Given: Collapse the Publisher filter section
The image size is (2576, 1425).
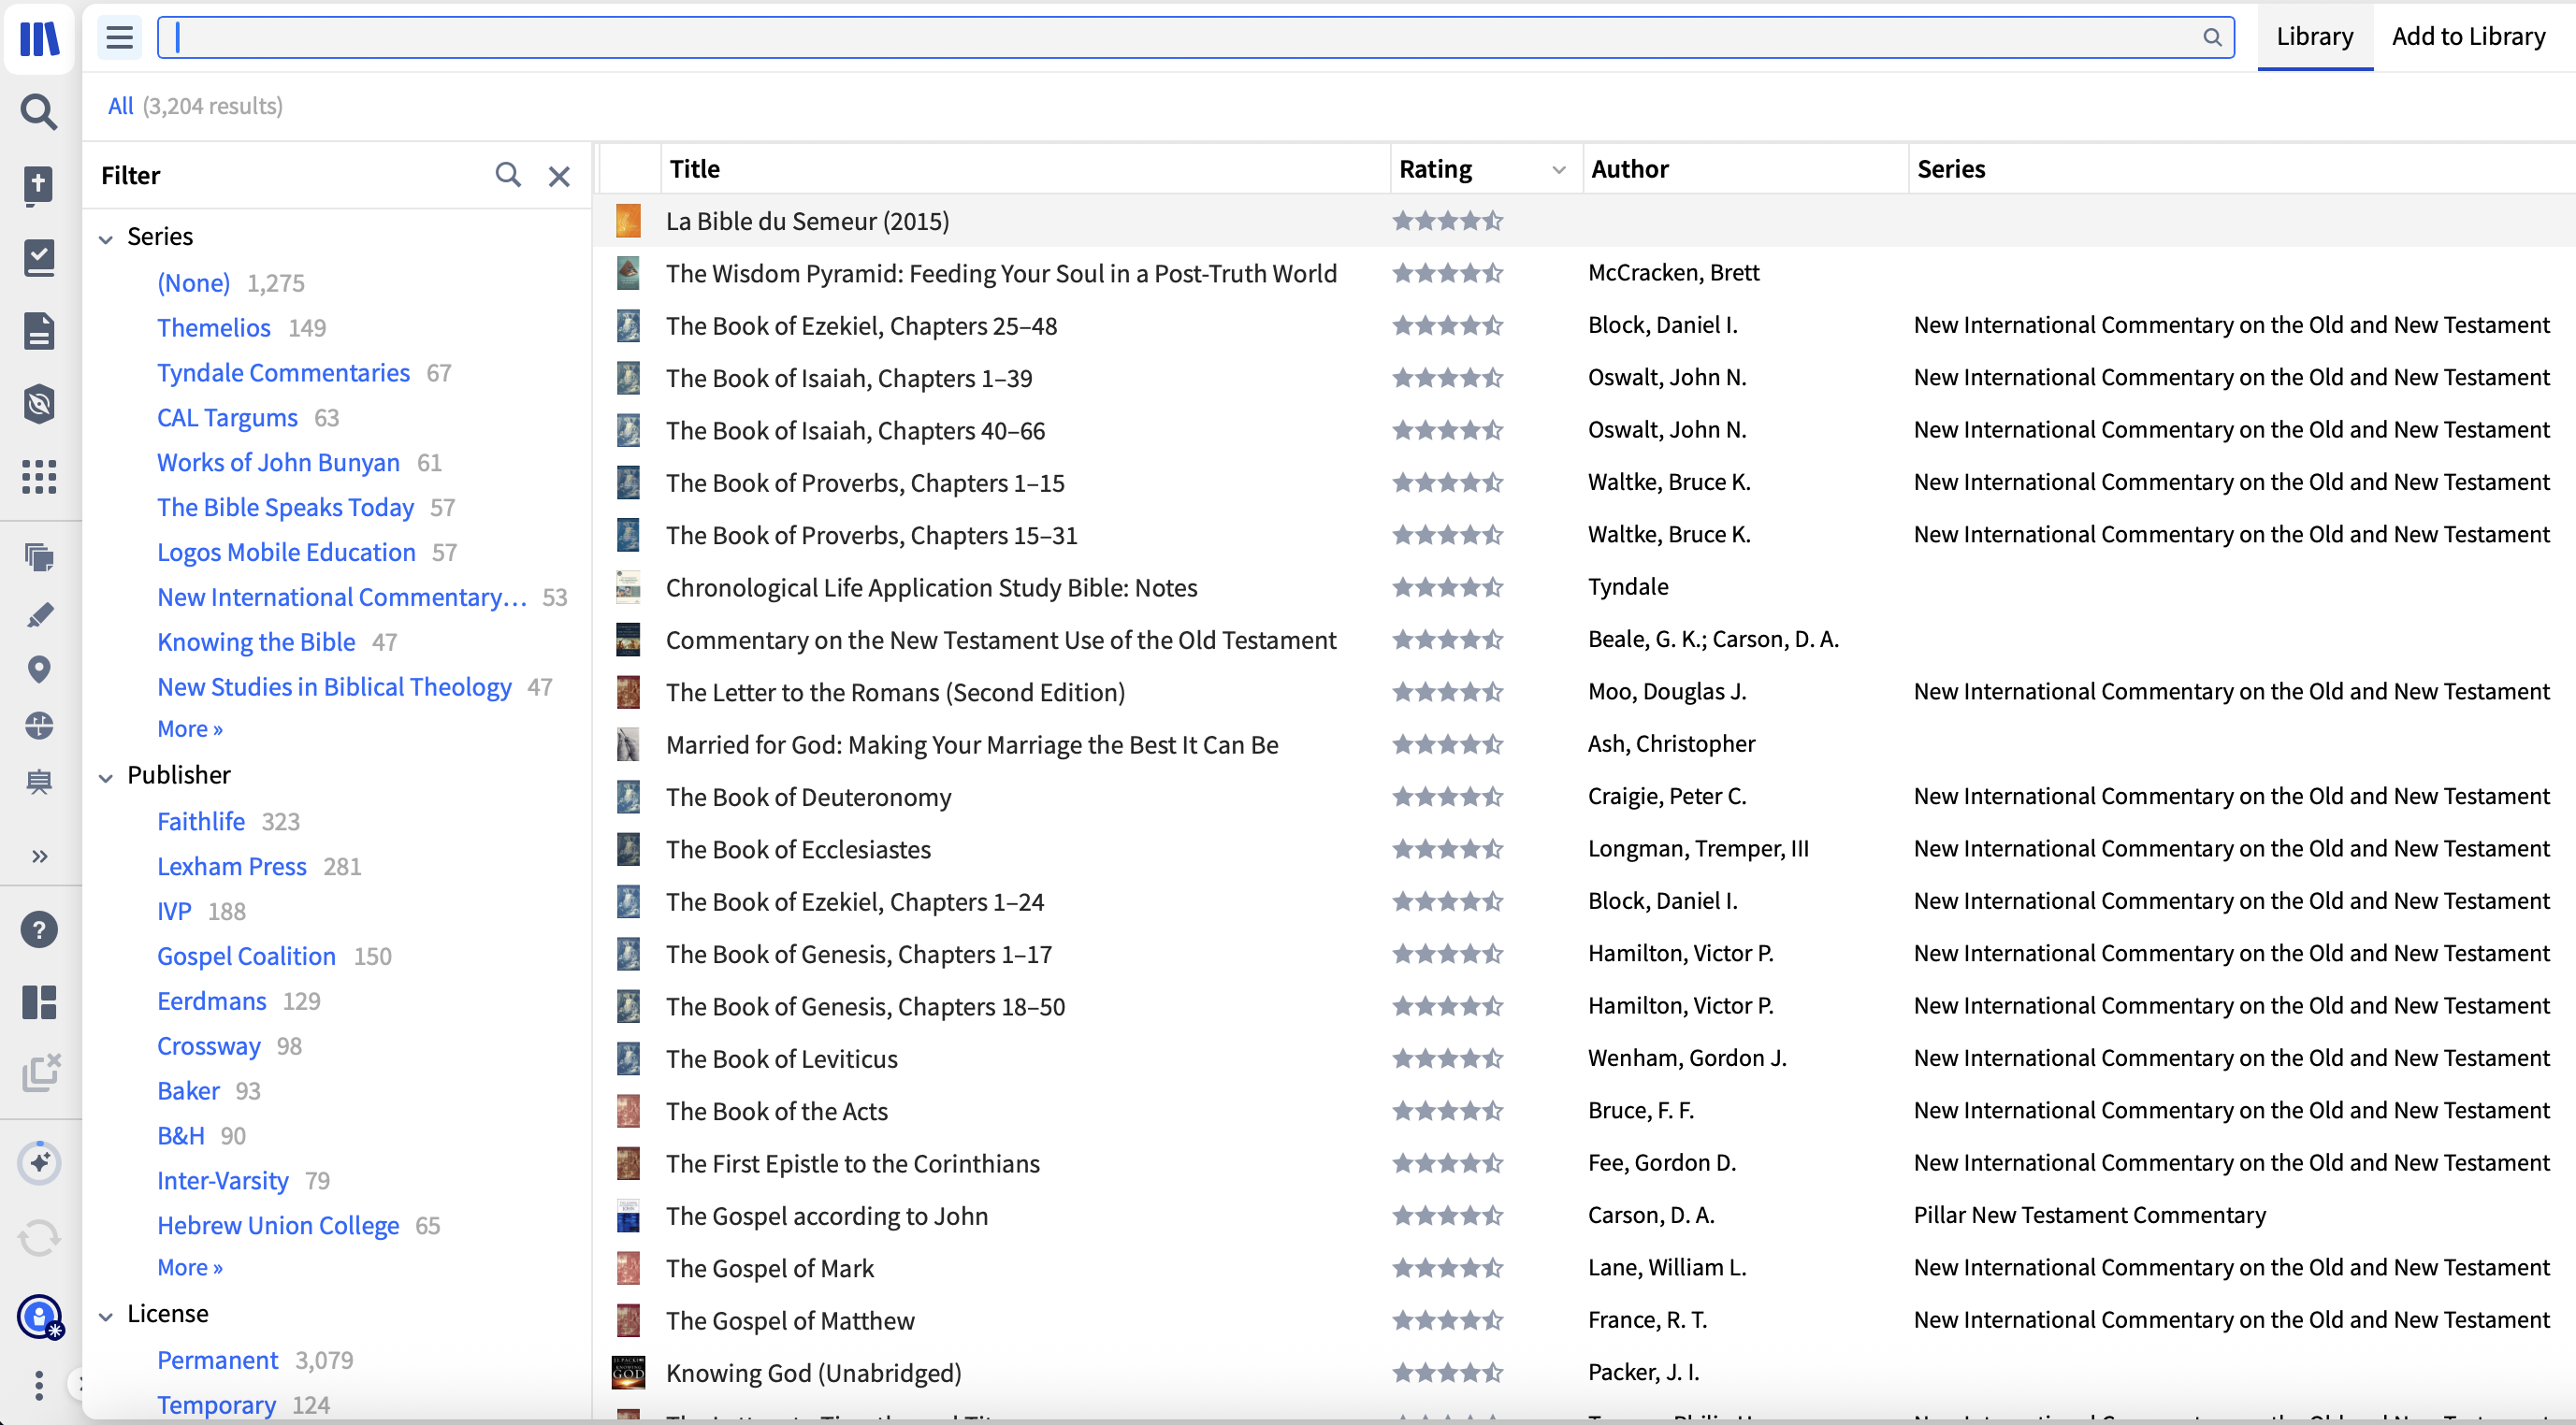Looking at the screenshot, I should [106, 777].
